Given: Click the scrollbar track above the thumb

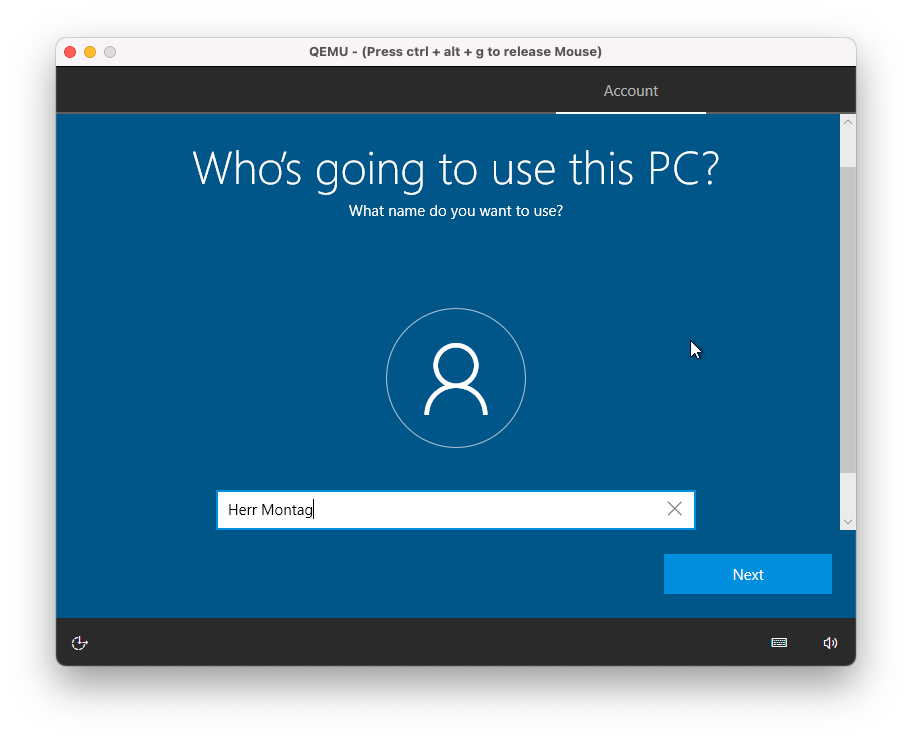Looking at the screenshot, I should click(x=848, y=148).
